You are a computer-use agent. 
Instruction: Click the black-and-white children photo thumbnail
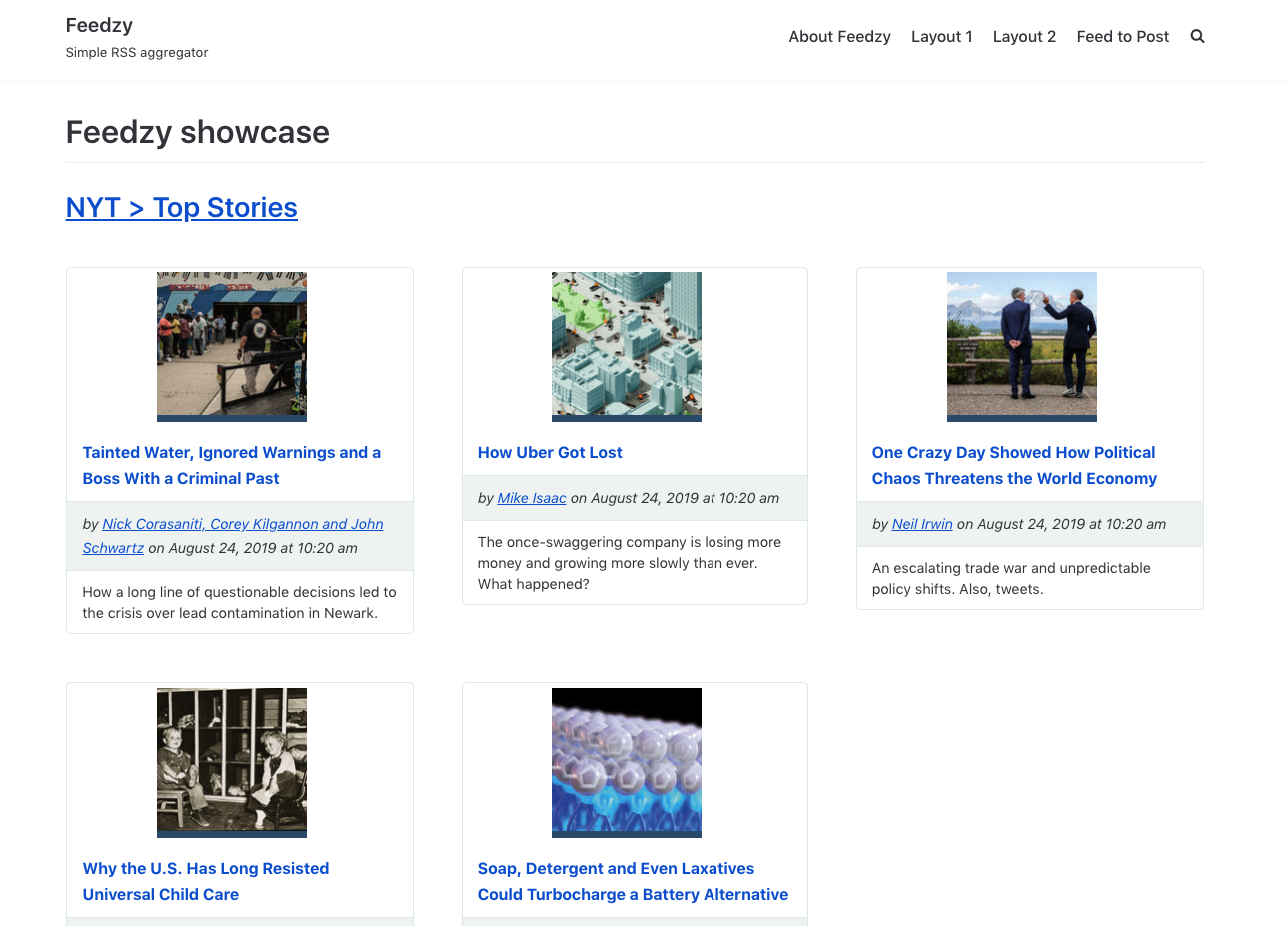tap(232, 762)
